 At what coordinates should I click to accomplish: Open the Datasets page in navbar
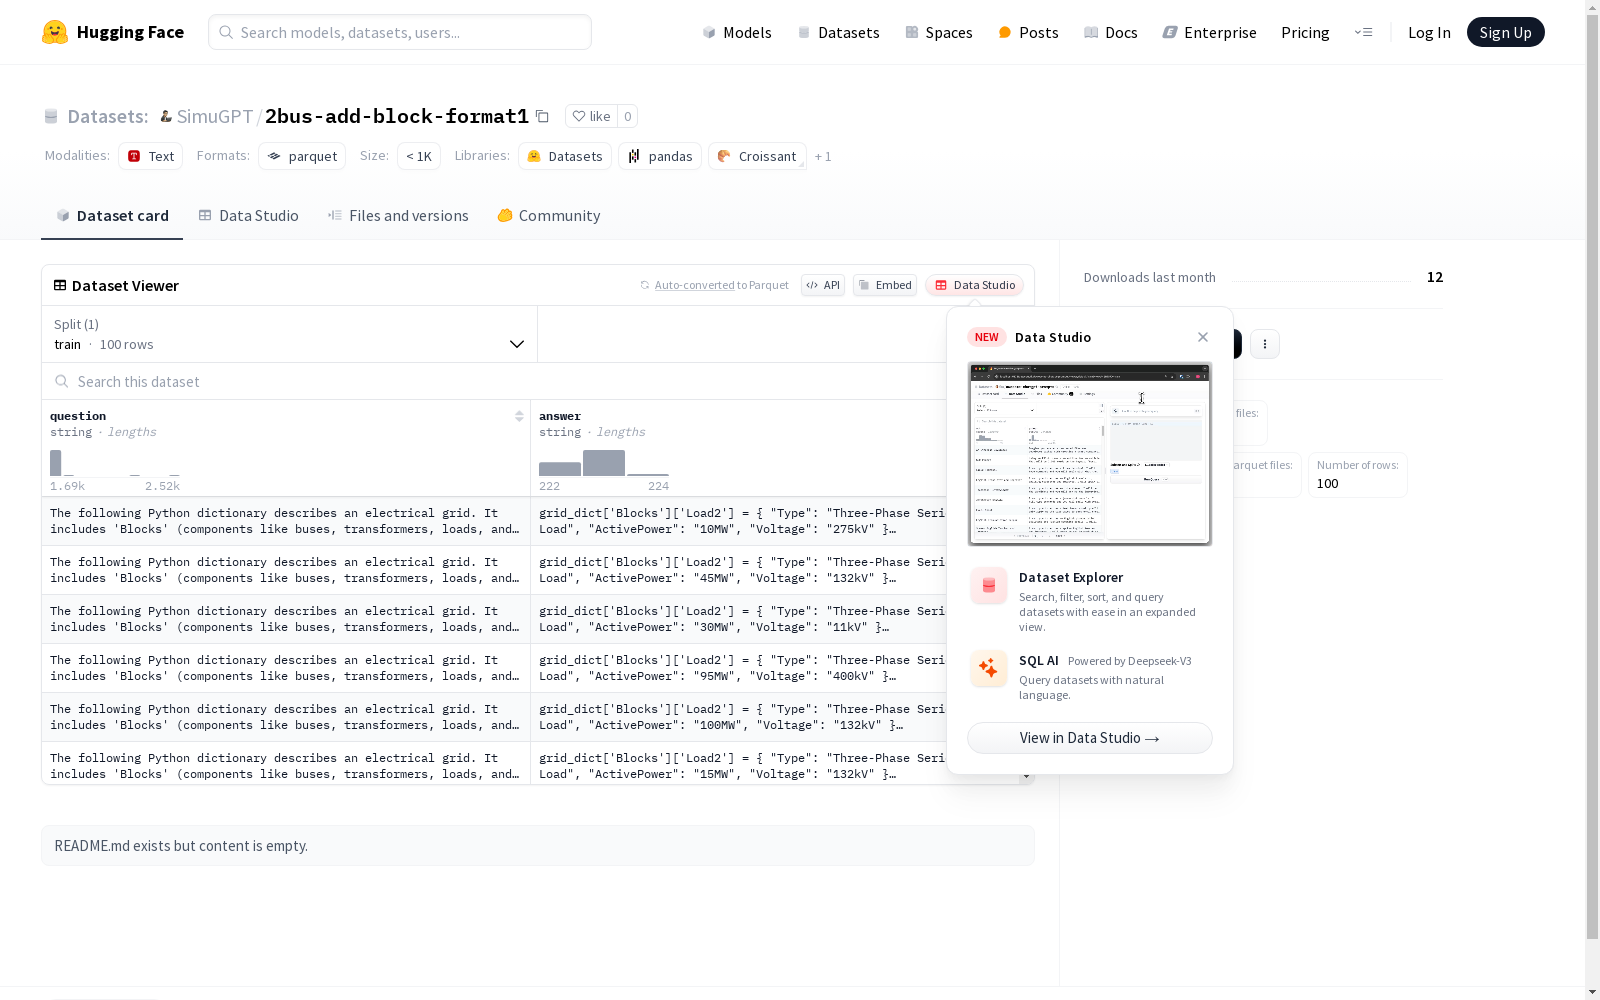click(838, 32)
